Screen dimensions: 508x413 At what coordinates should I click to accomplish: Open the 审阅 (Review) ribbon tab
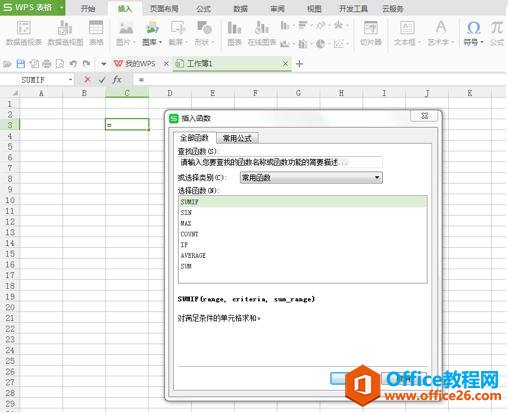point(277,9)
